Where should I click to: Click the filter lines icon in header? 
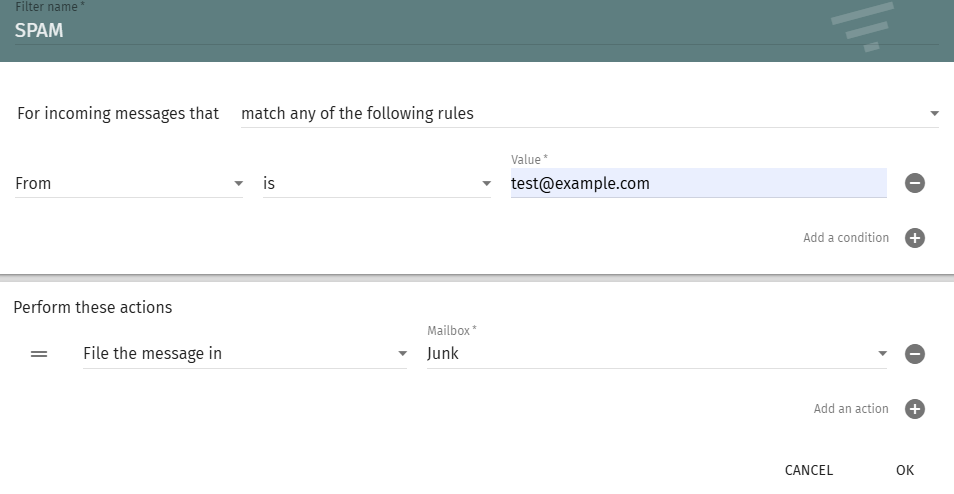tap(862, 26)
